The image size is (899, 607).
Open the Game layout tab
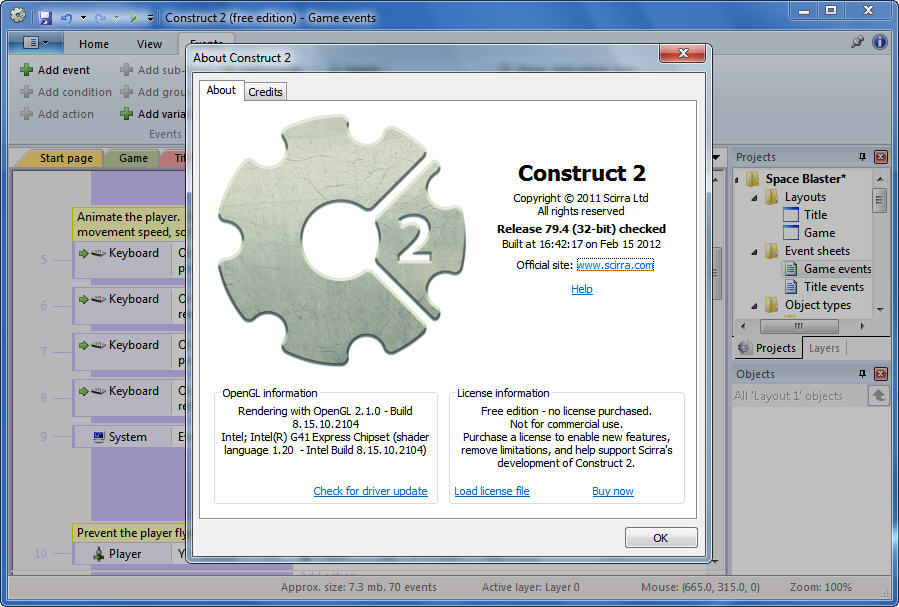pyautogui.click(x=133, y=158)
